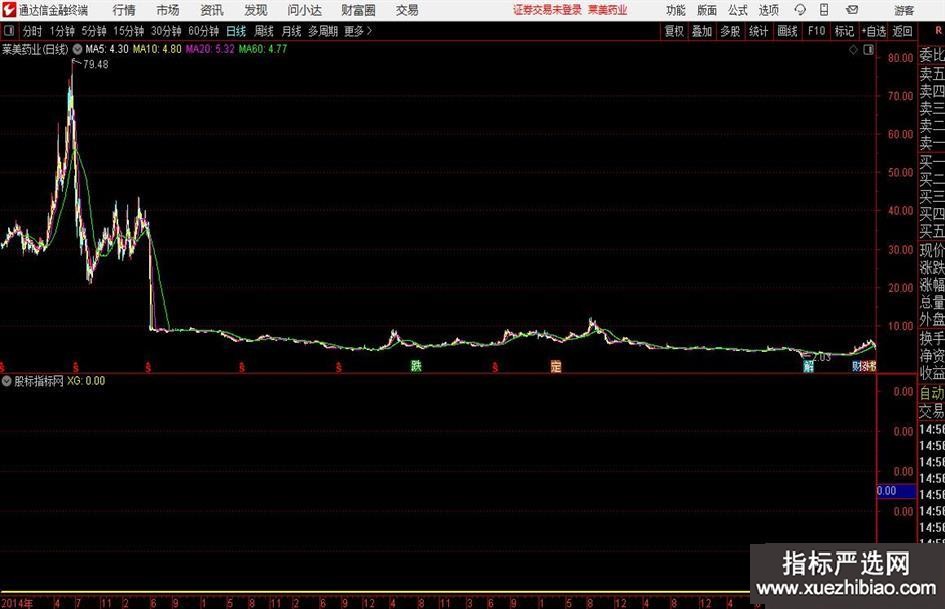Image resolution: width=945 pixels, height=609 pixels.
Task: Click the diamond icon in chart corner
Action: (x=853, y=50)
